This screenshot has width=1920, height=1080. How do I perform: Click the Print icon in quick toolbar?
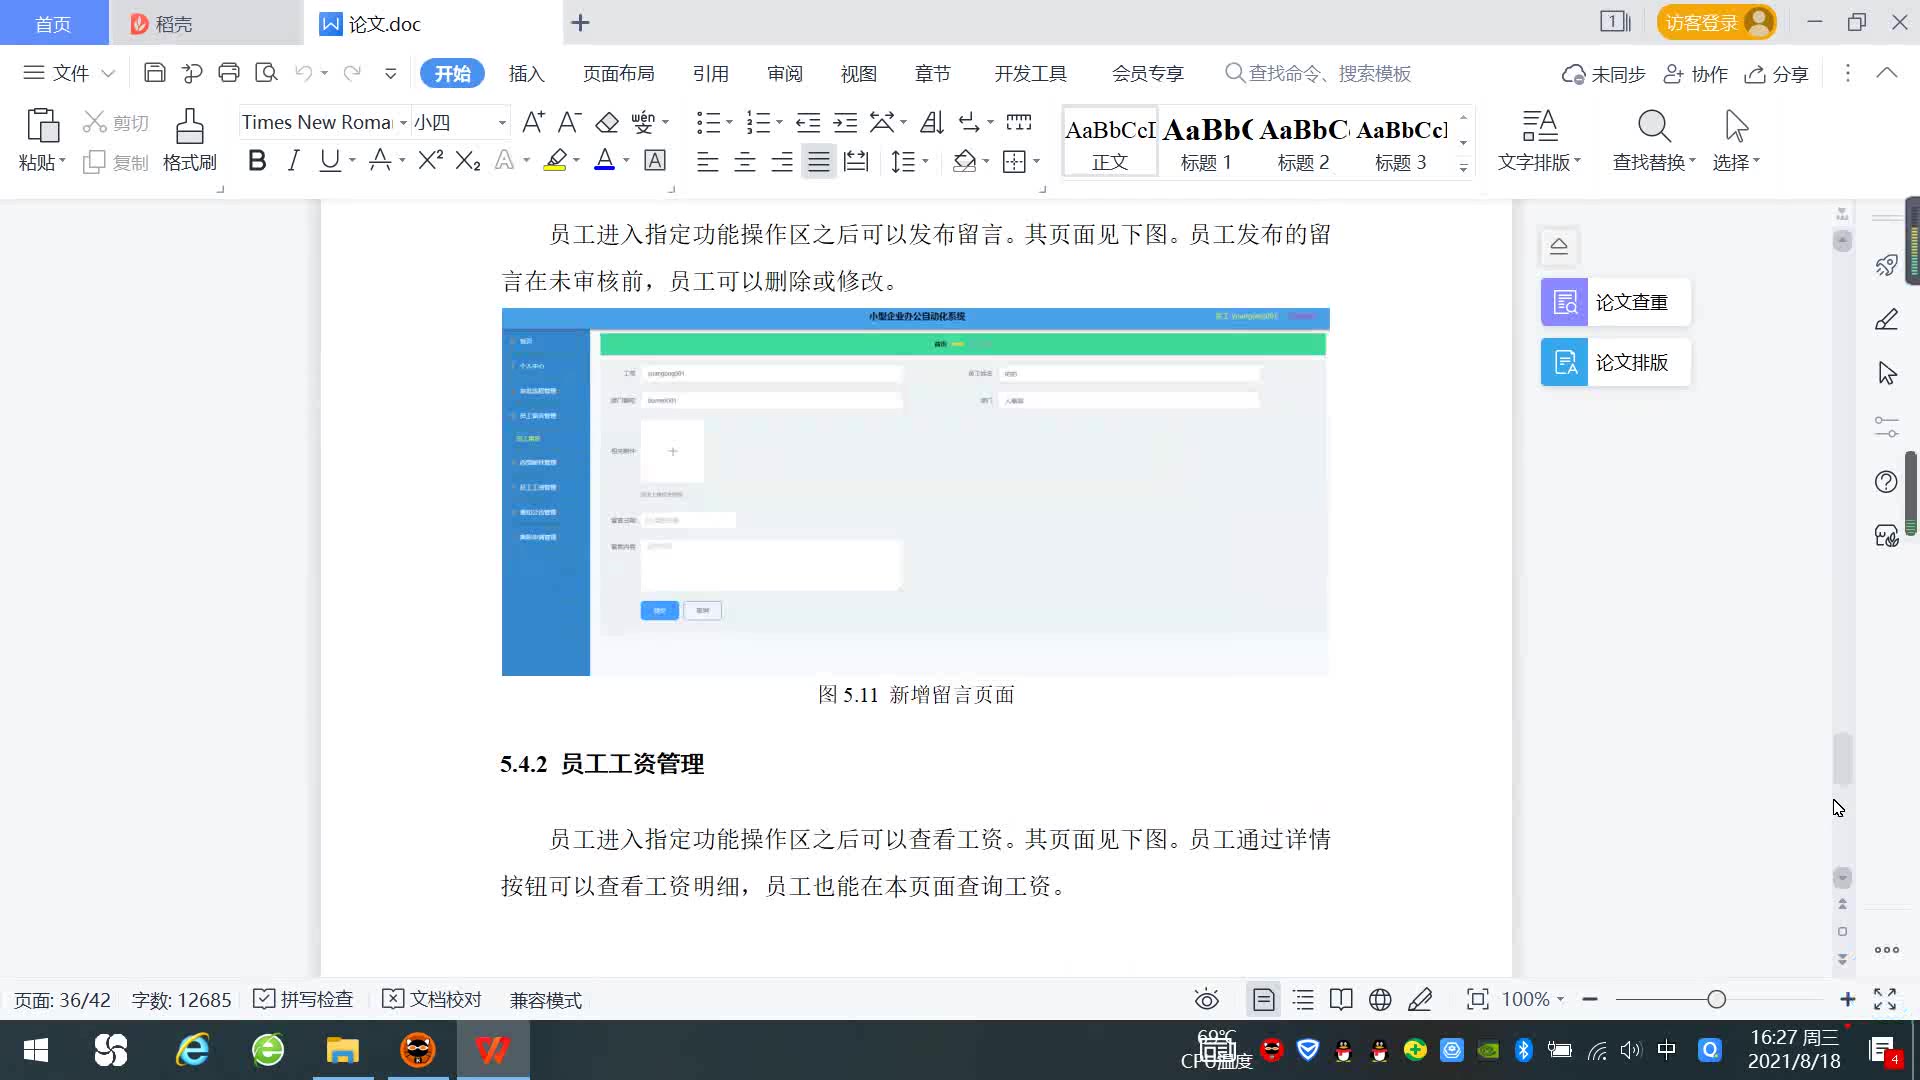click(x=229, y=73)
